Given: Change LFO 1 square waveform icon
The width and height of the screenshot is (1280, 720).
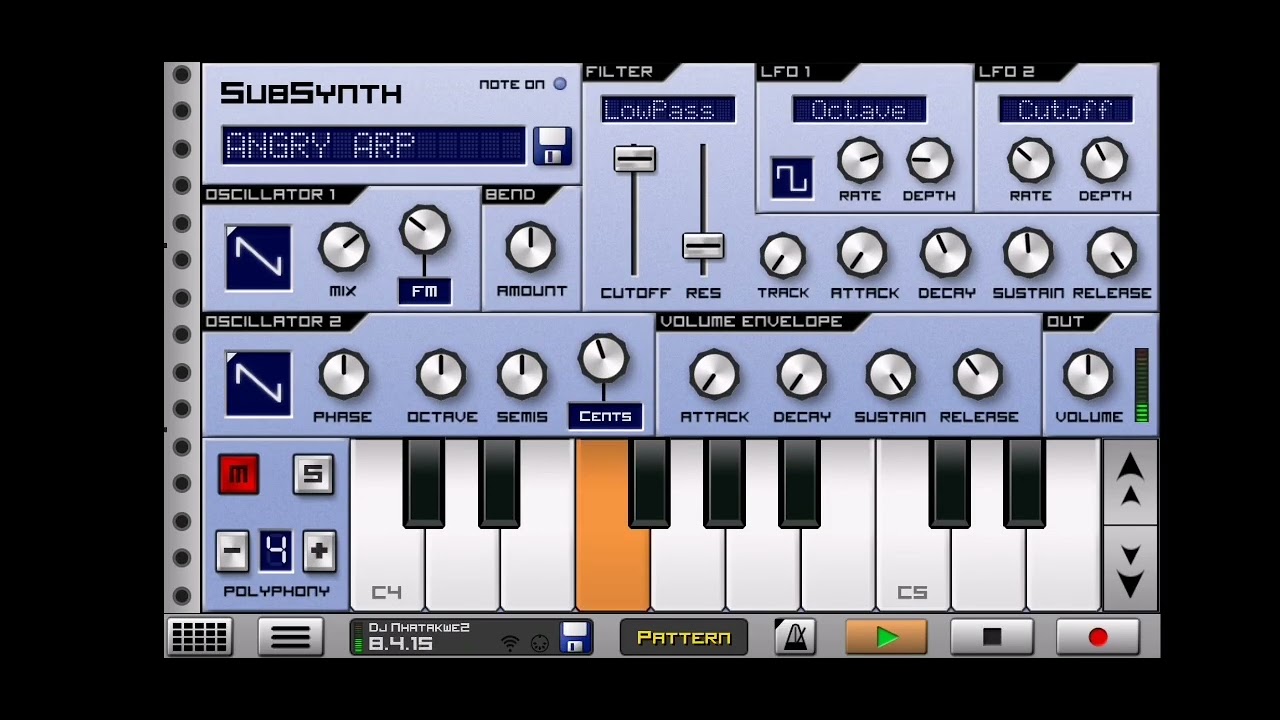Looking at the screenshot, I should (x=791, y=178).
